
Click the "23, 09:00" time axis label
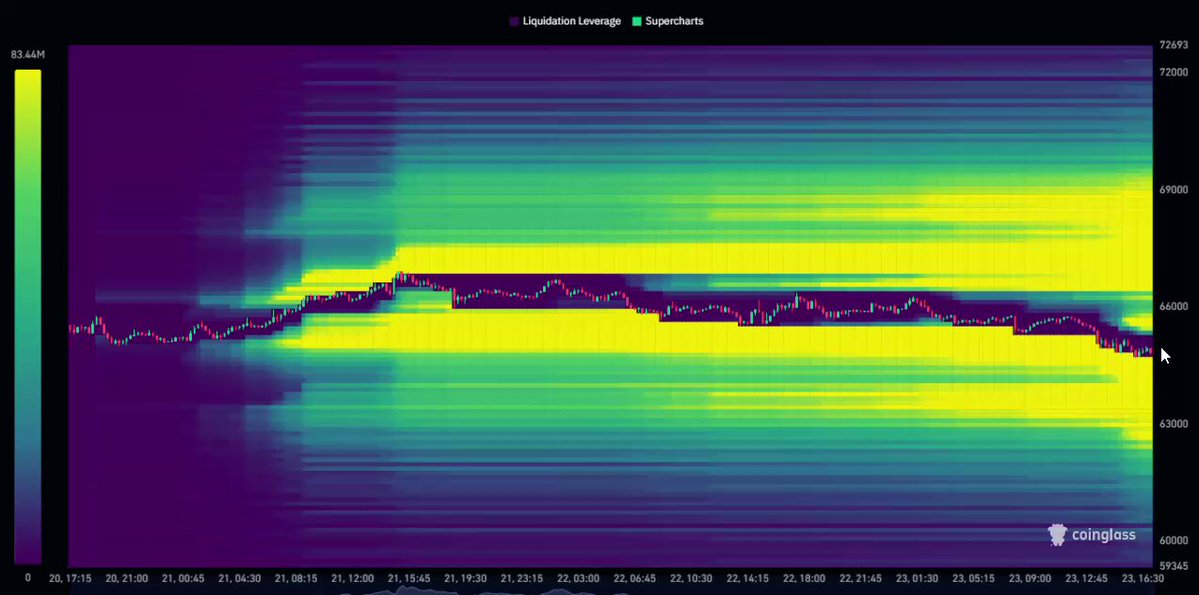[x=1032, y=579]
